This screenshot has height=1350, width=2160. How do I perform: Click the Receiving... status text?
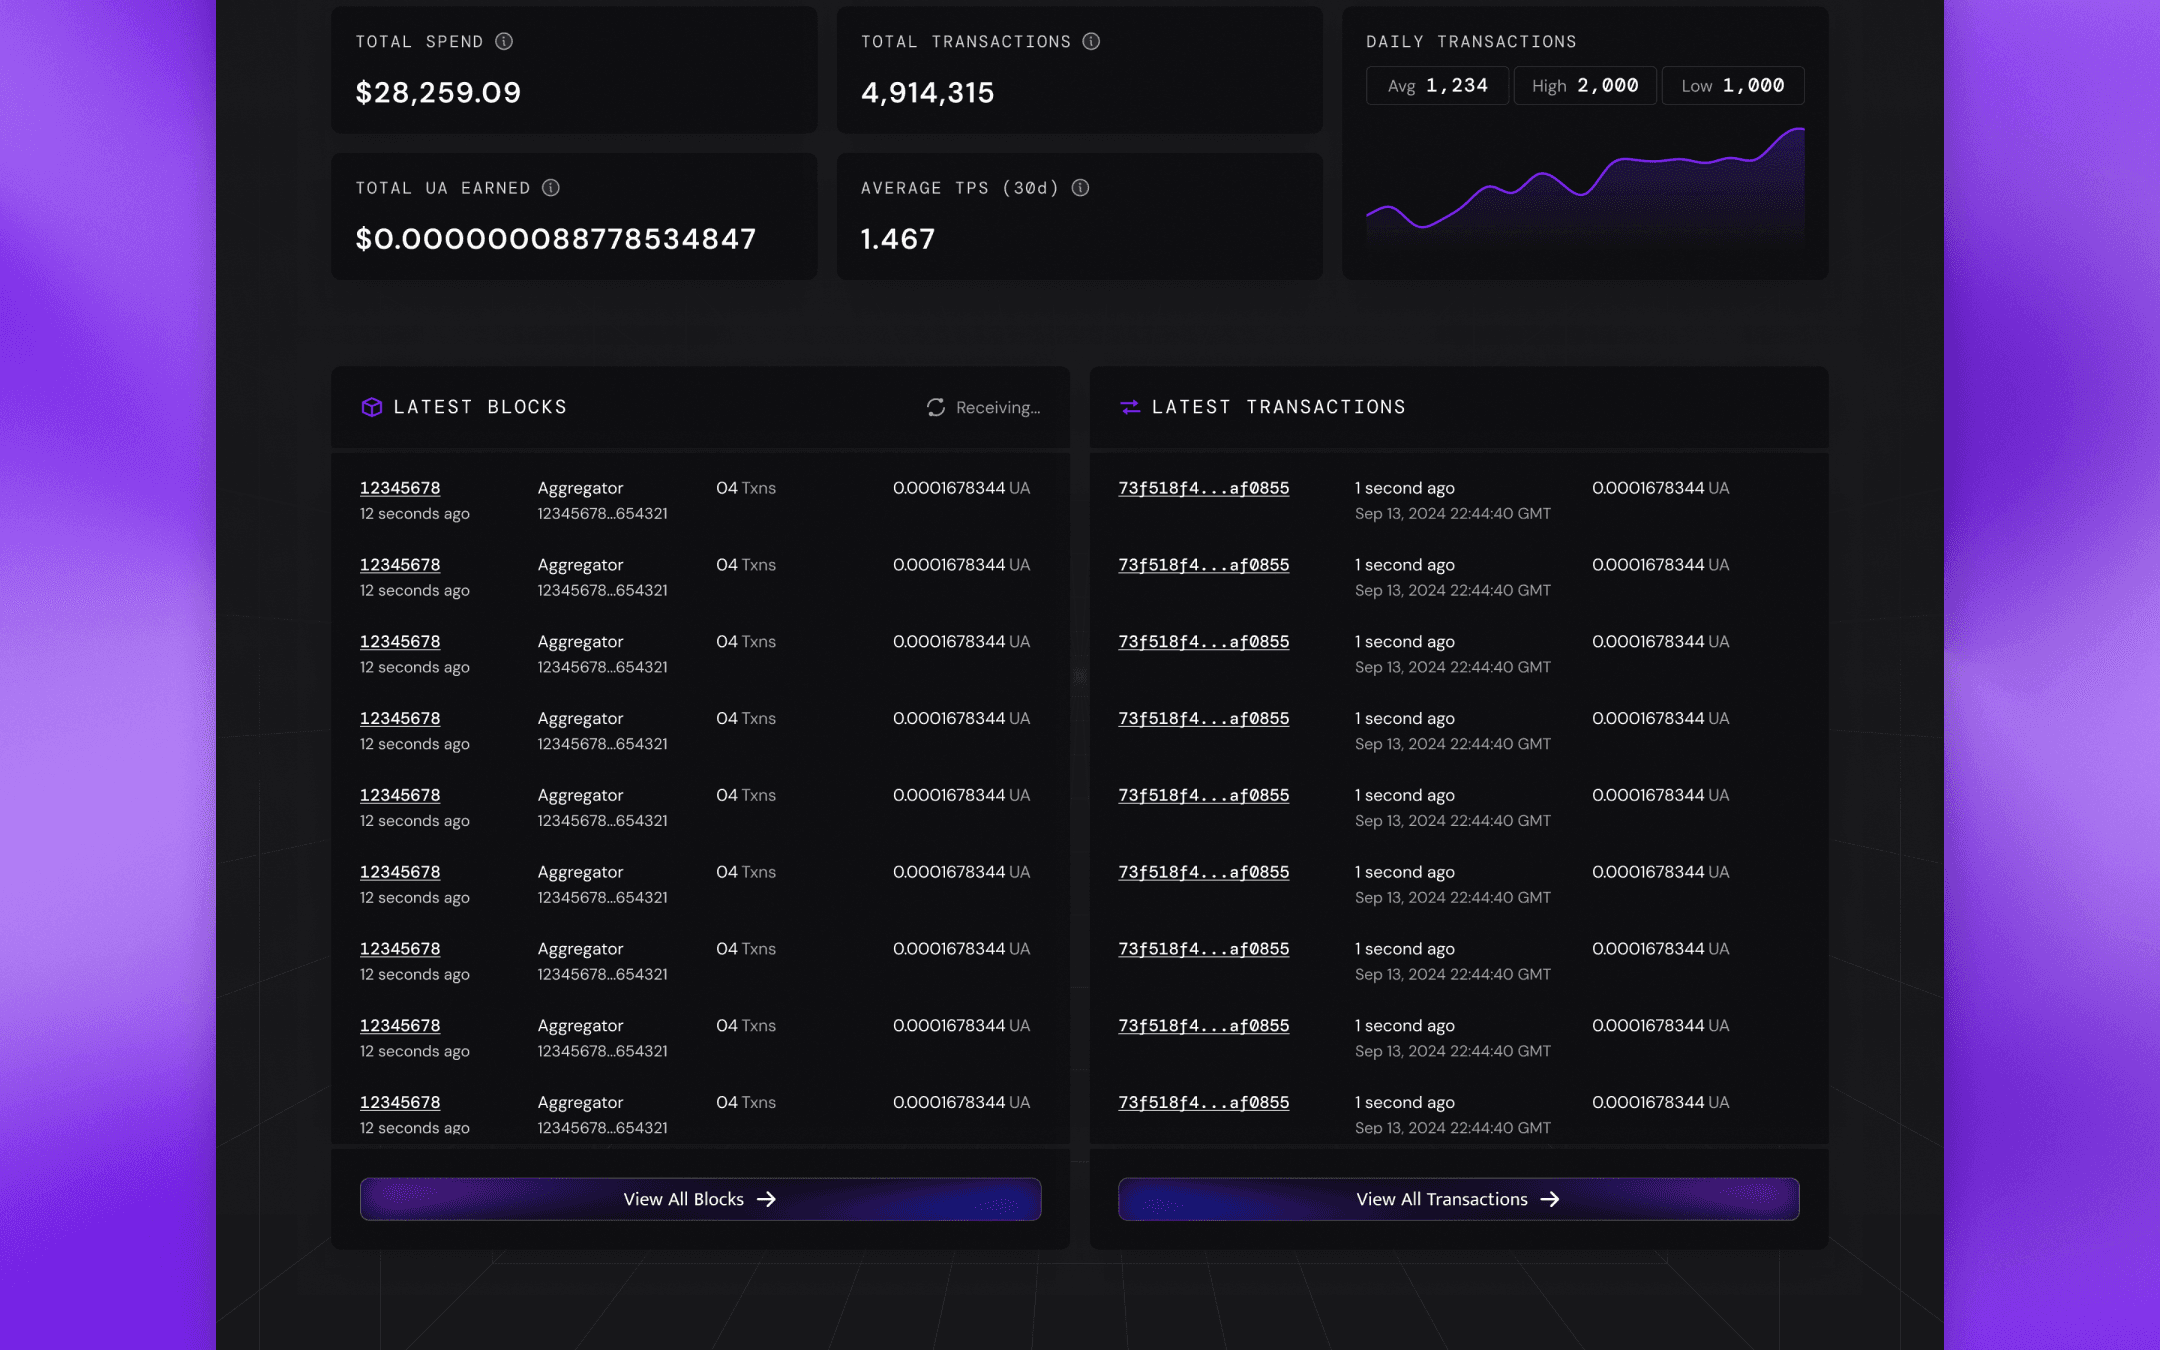click(x=998, y=407)
